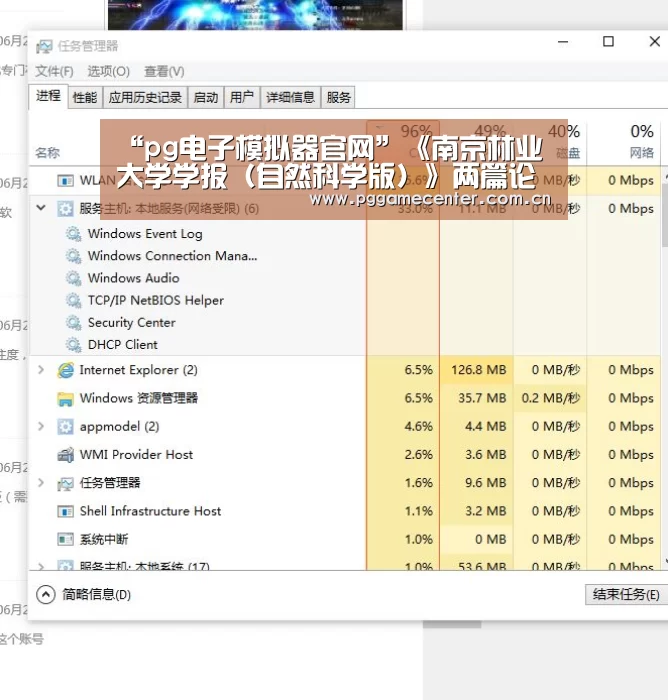The width and height of the screenshot is (668, 700).
Task: Sort by the 网络 0% column header
Action: pos(624,142)
